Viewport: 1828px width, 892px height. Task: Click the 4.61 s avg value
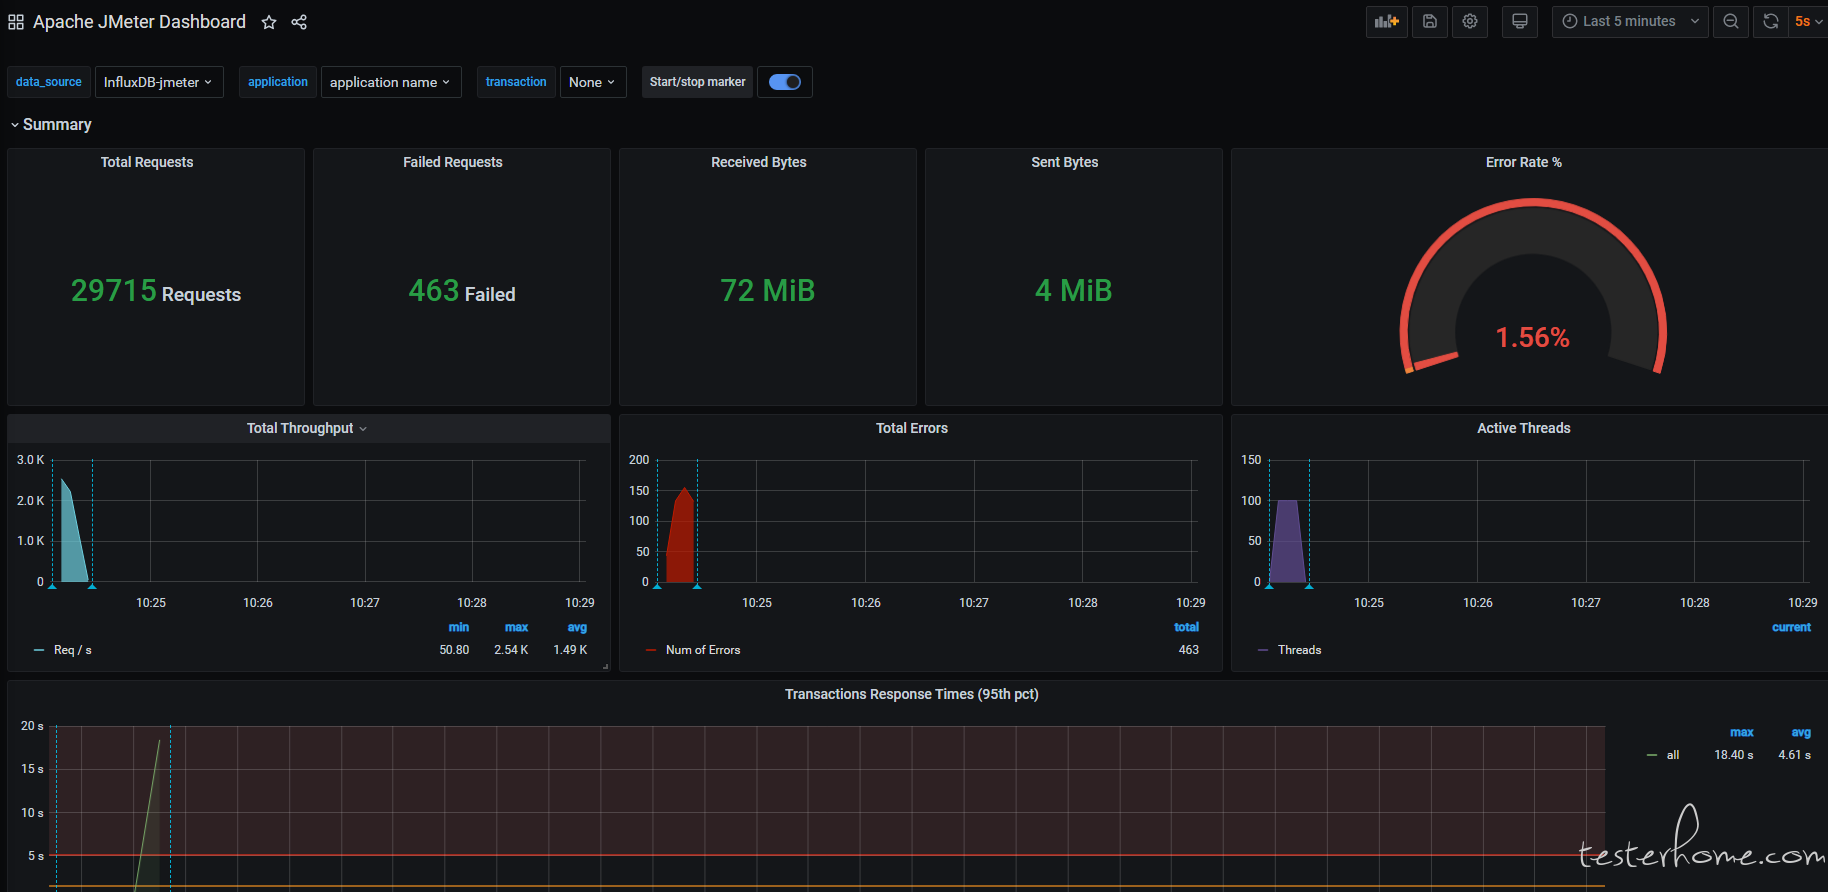tap(1795, 755)
